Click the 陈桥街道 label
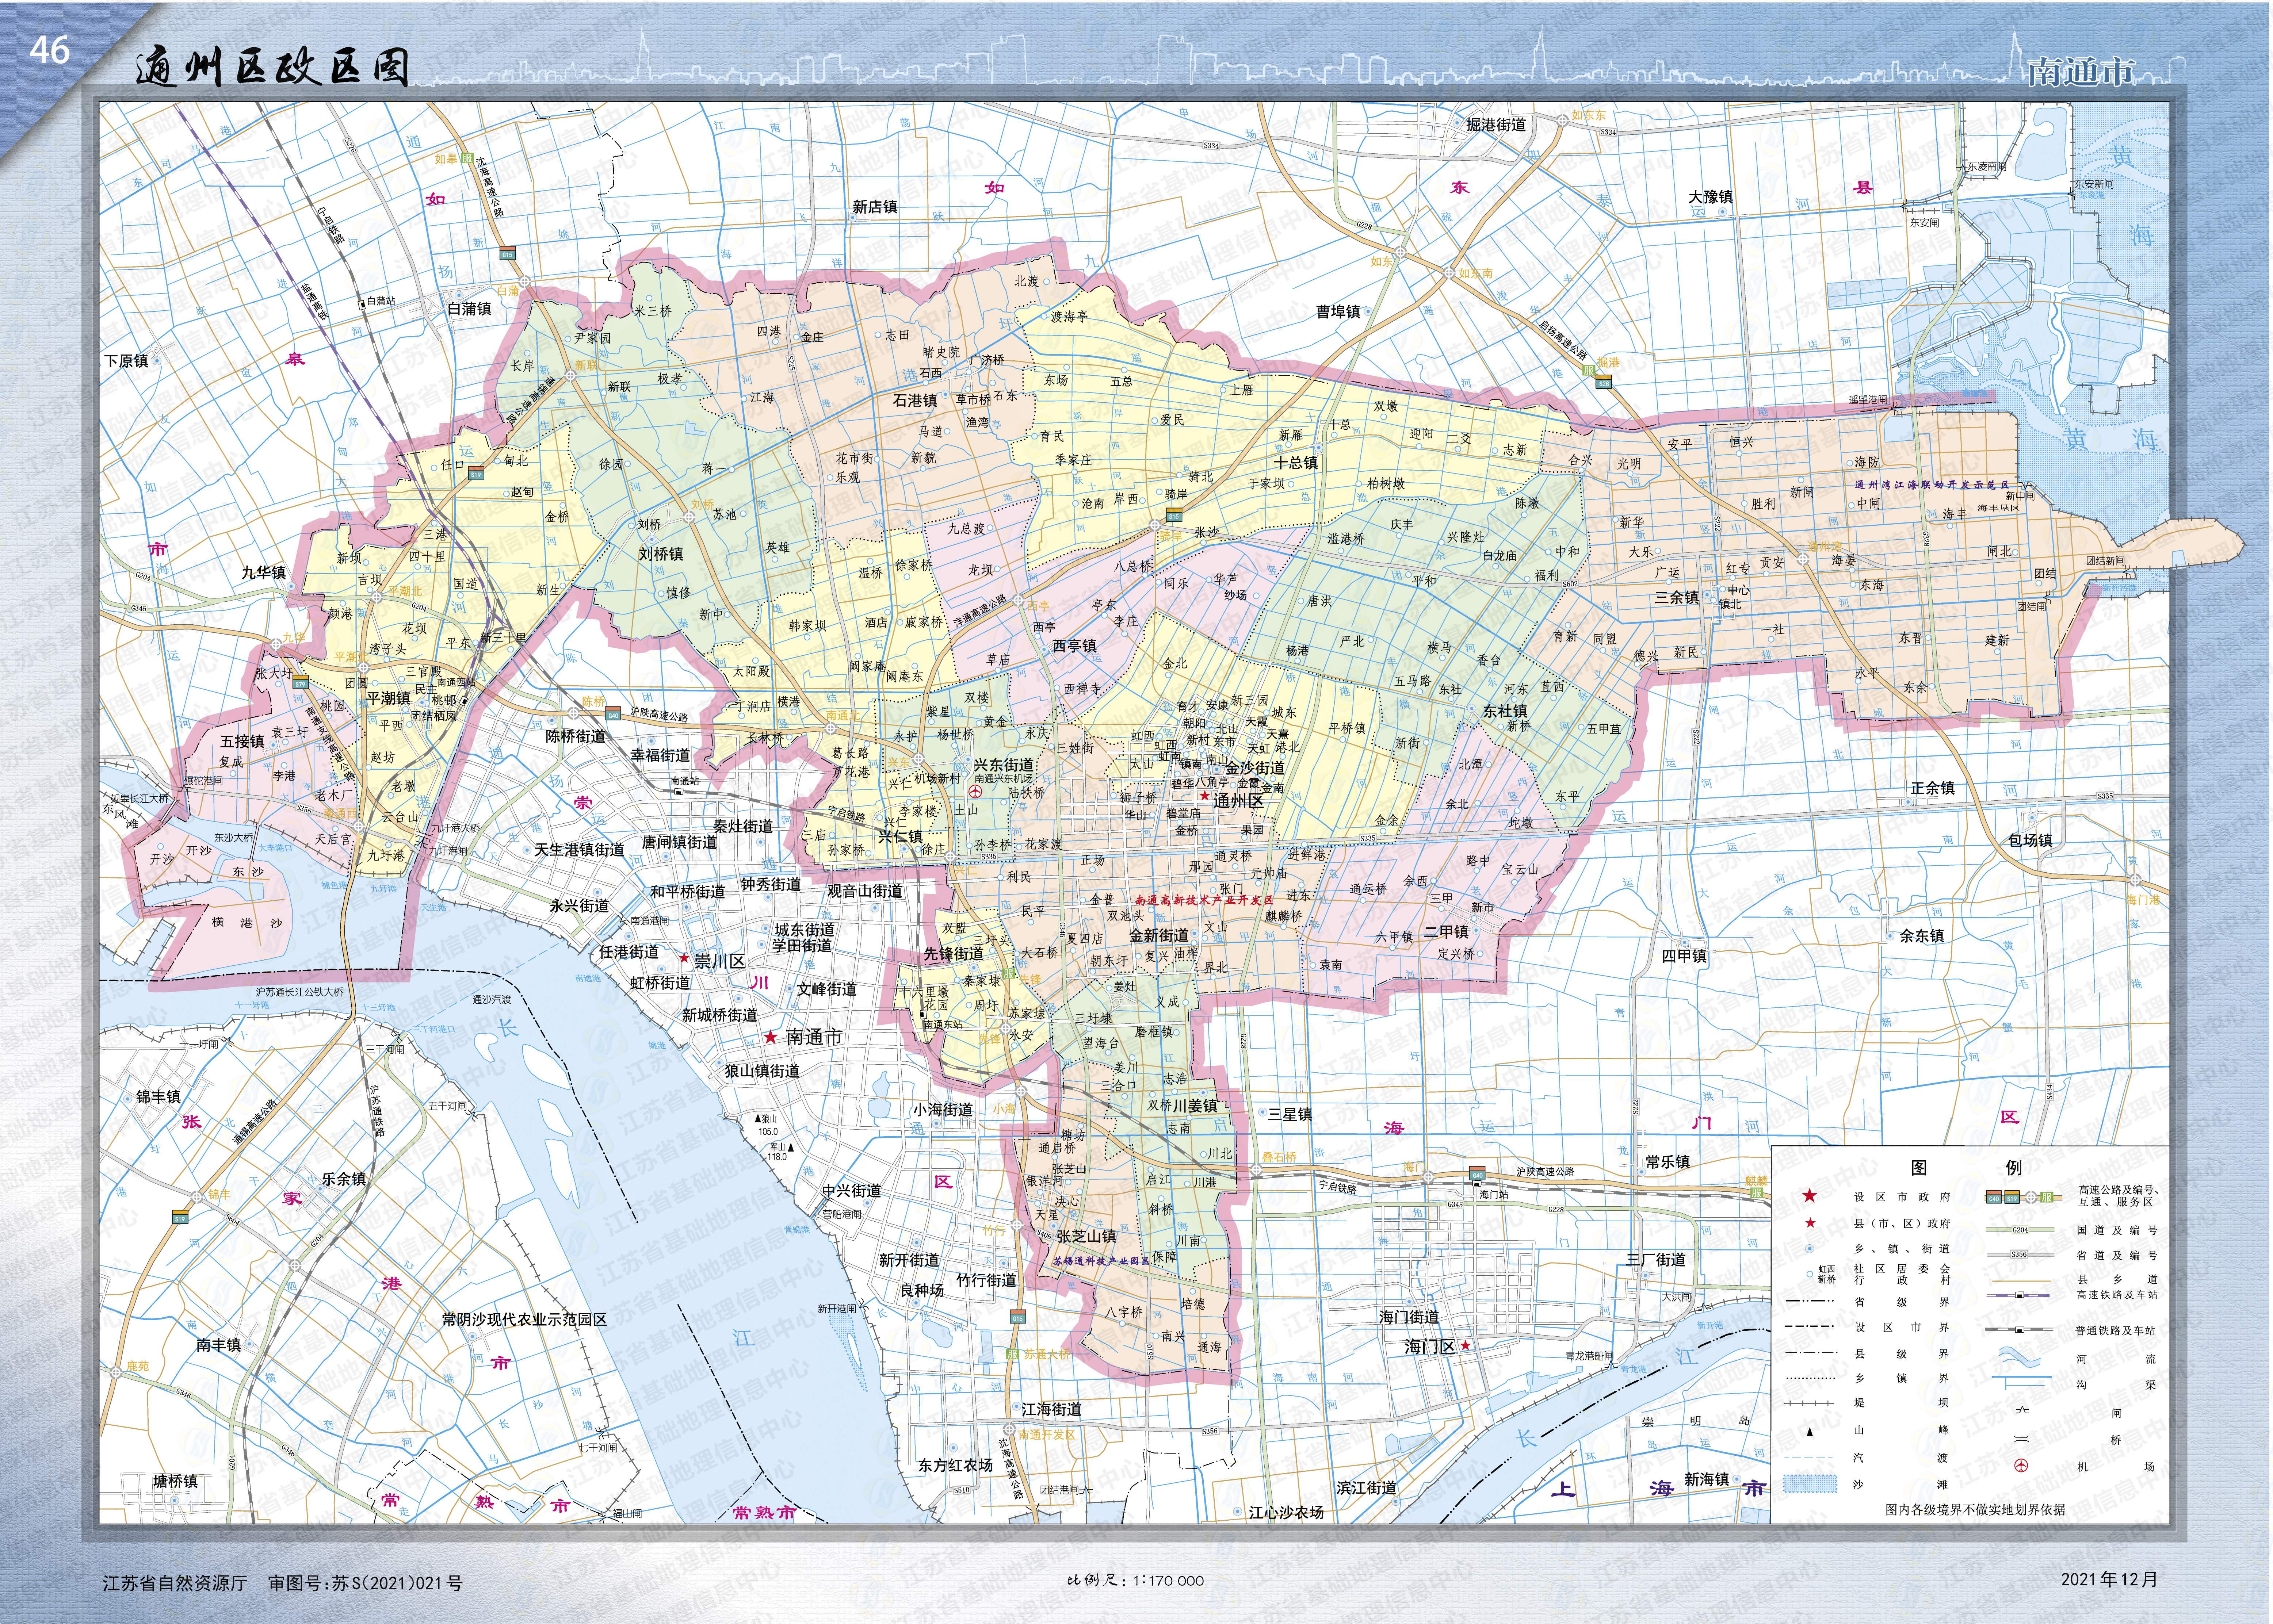This screenshot has height=1624, width=2273. point(576,736)
